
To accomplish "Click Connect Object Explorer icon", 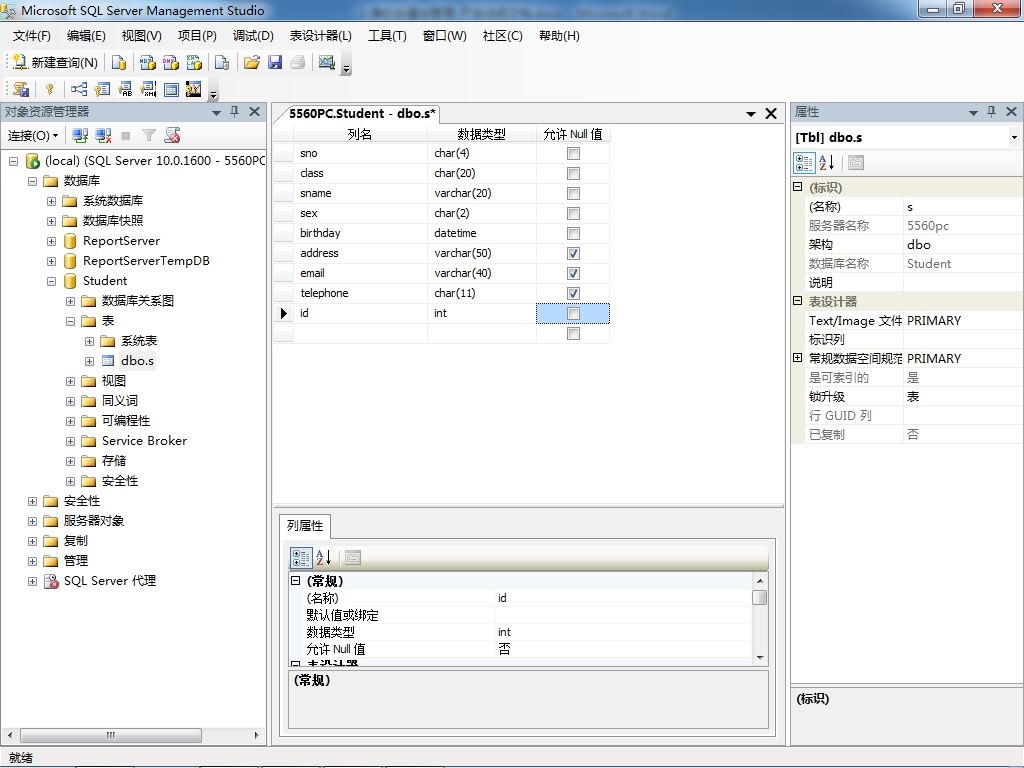I will point(80,135).
